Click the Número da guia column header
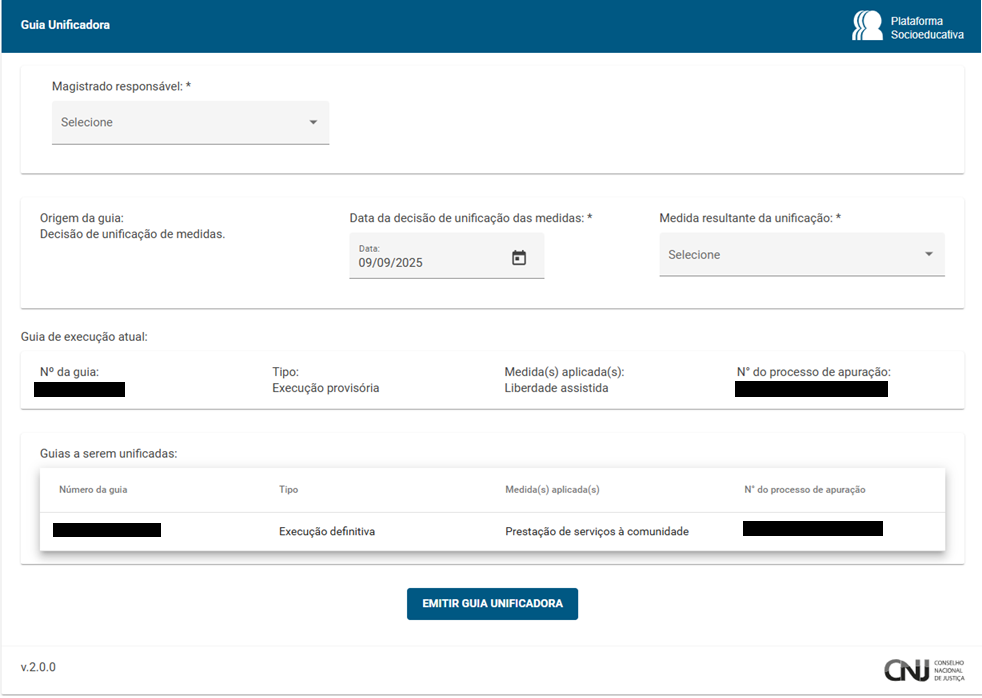Image resolution: width=982 pixels, height=698 pixels. coord(93,490)
